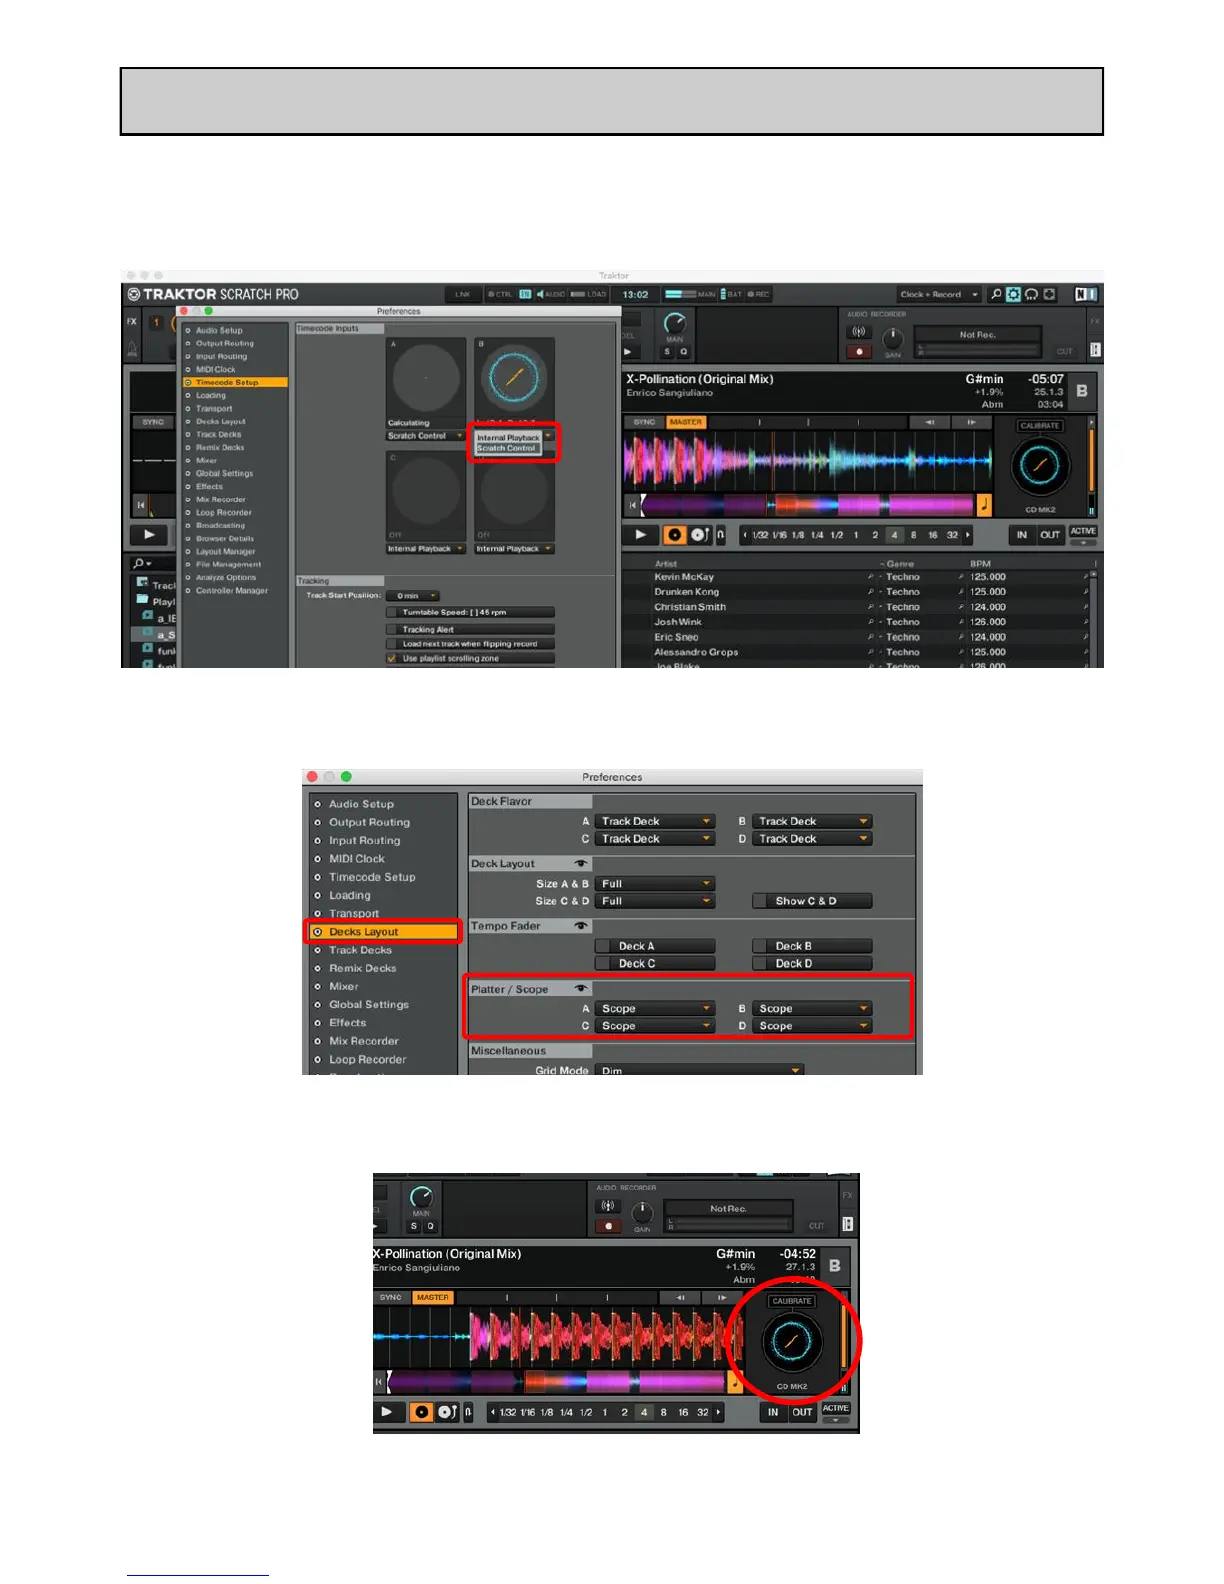Image resolution: width=1224 pixels, height=1584 pixels.
Task: Toggle fullscreen icon in Traktor header
Action: [1049, 294]
